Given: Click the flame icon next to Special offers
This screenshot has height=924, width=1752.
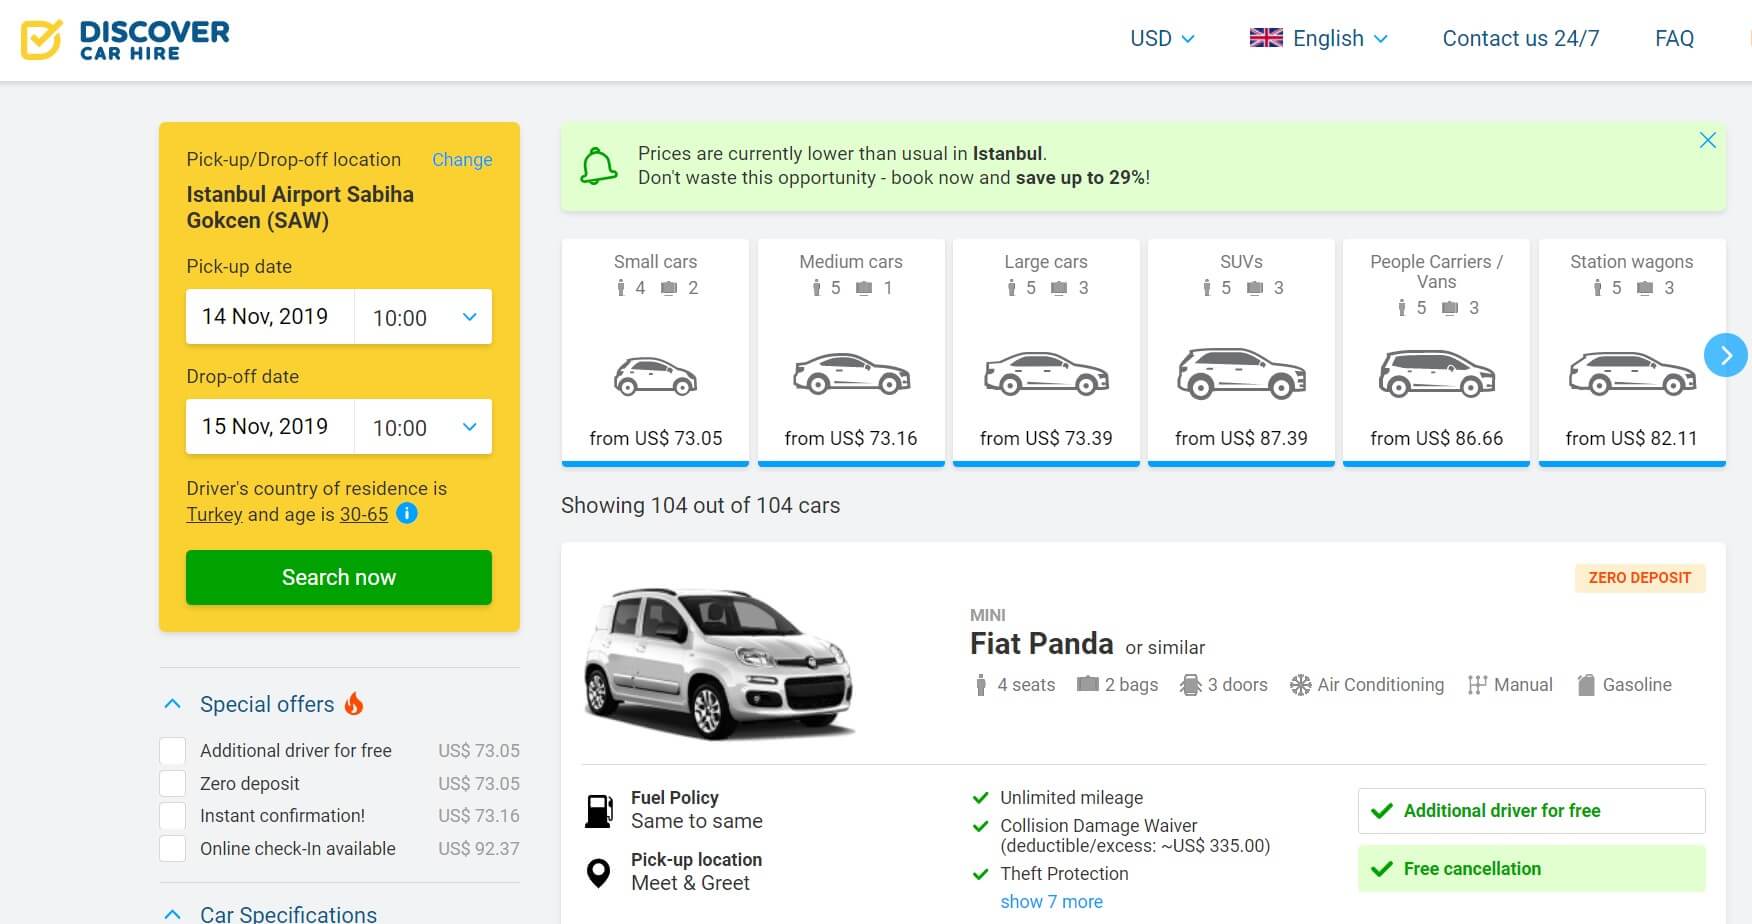Looking at the screenshot, I should (x=354, y=704).
